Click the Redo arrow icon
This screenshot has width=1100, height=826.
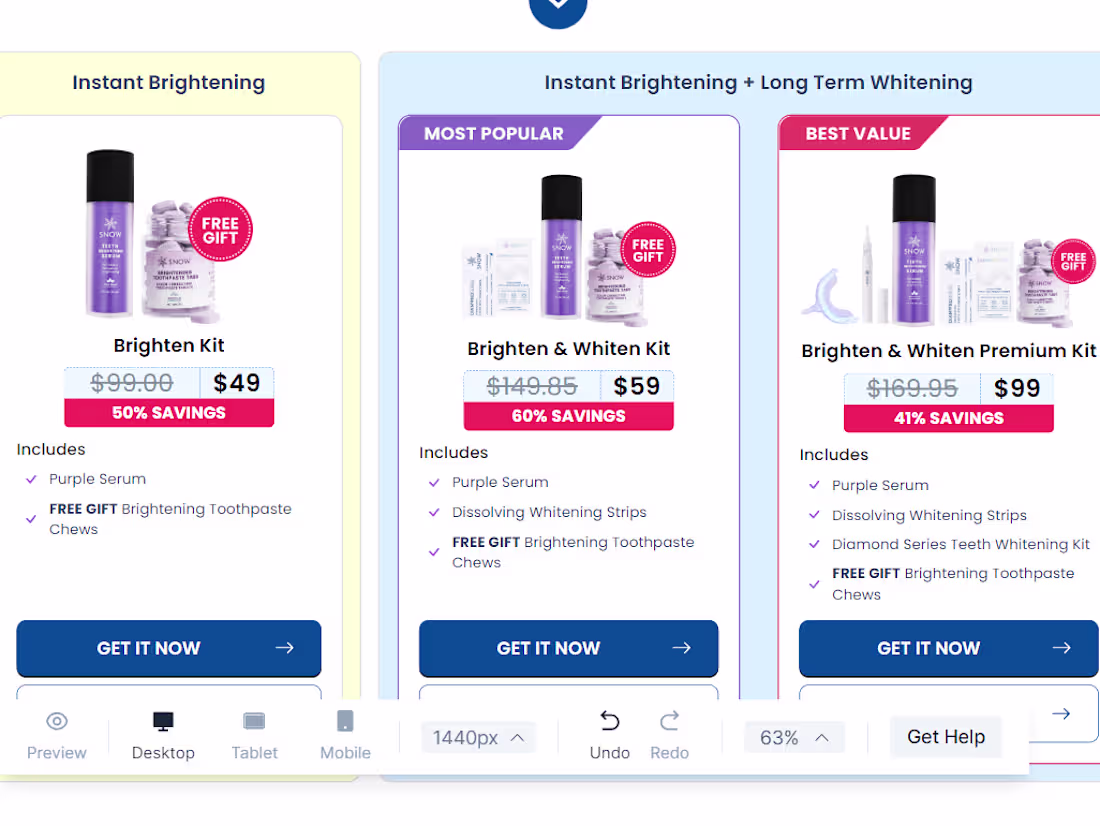669,721
